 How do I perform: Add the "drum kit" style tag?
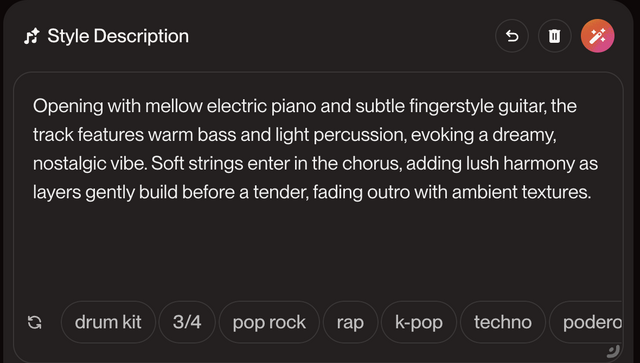coord(108,322)
